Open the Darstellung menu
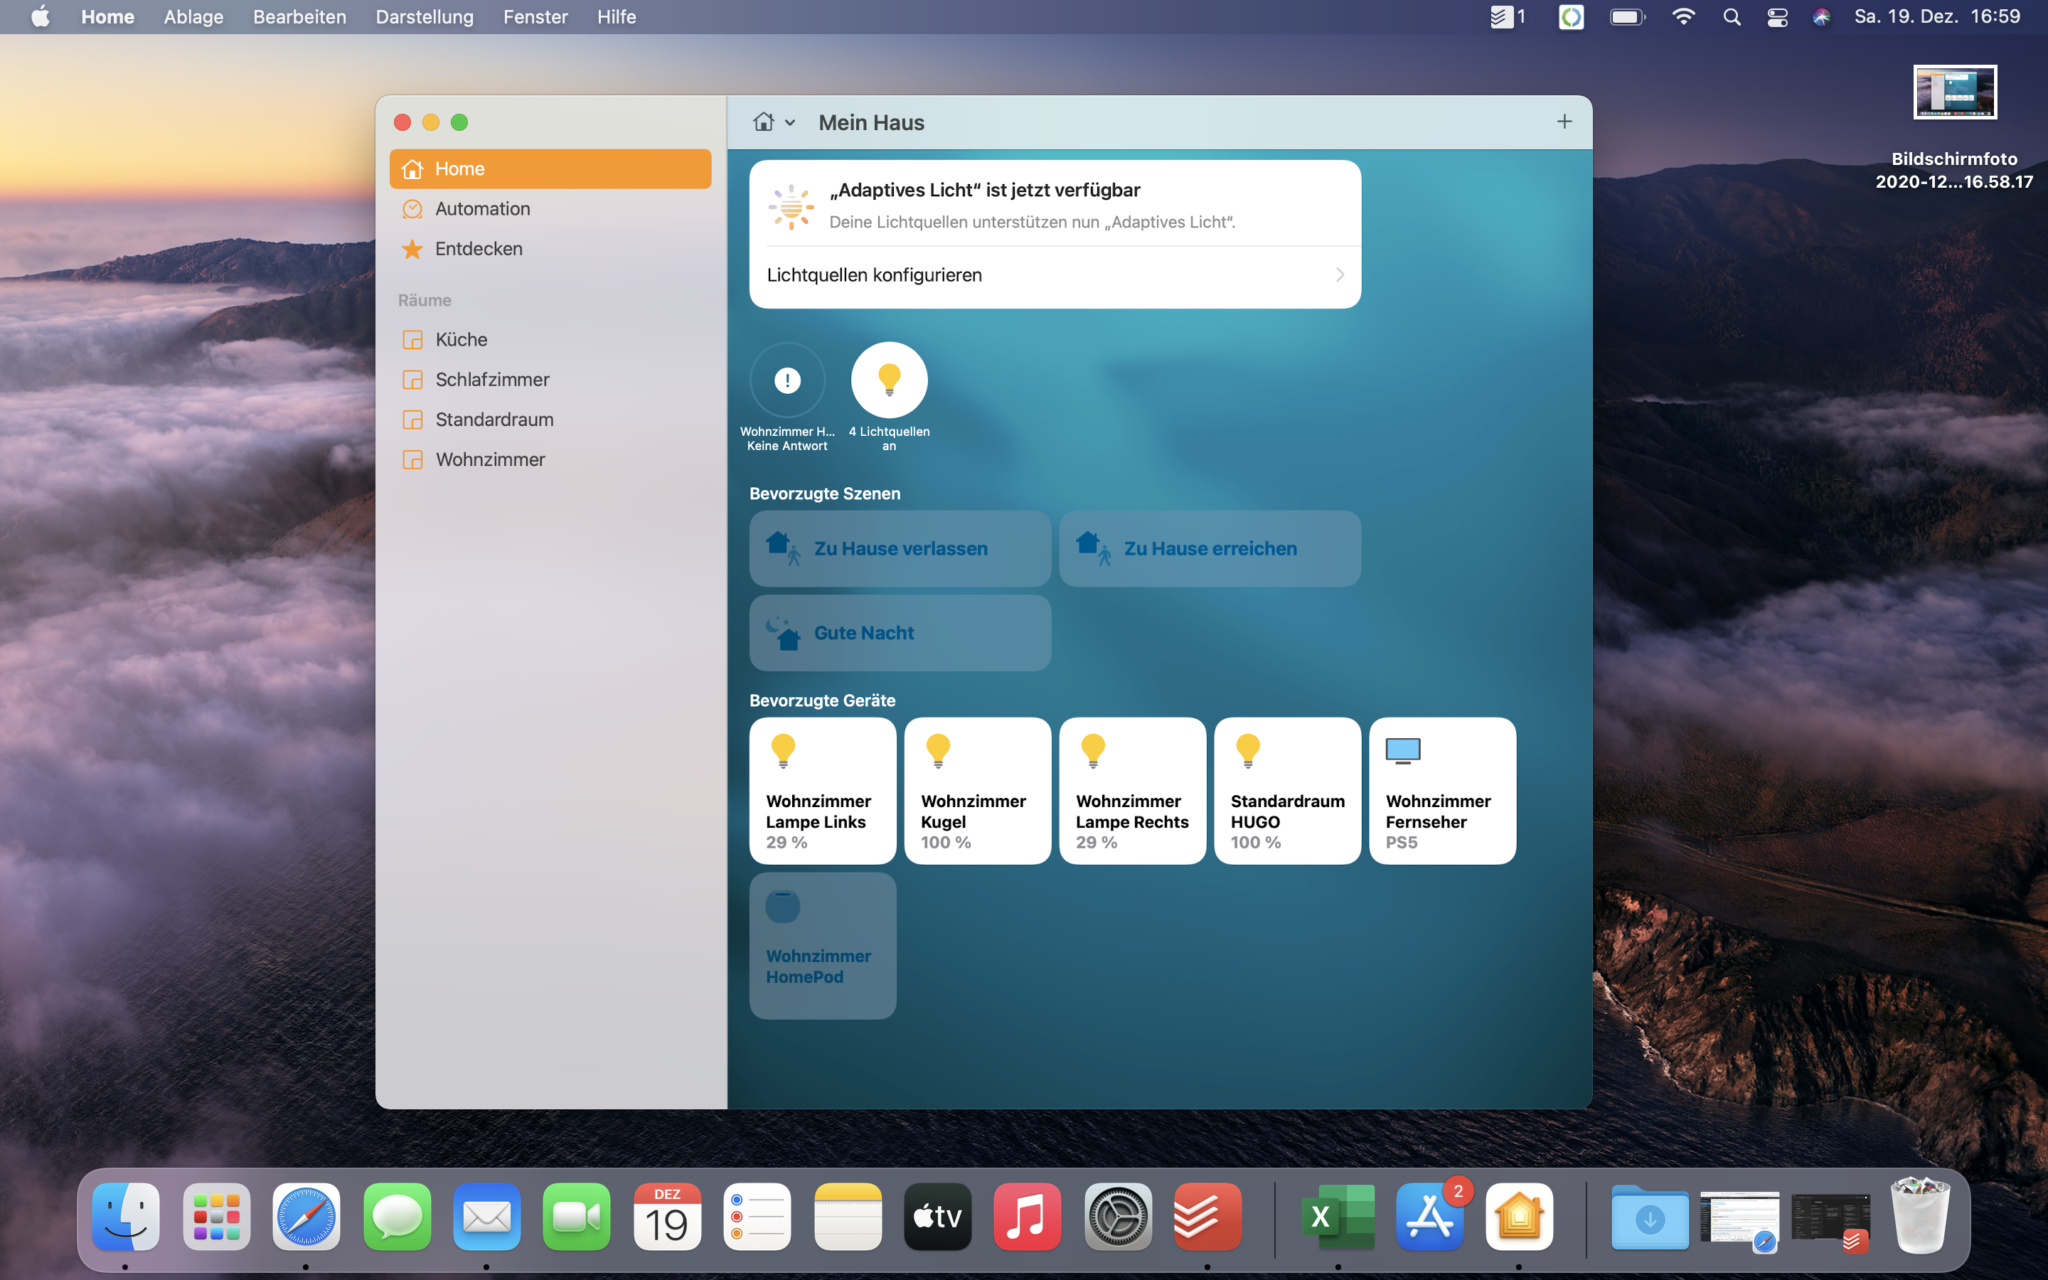Screen dimensions: 2048x1280 [x=424, y=17]
